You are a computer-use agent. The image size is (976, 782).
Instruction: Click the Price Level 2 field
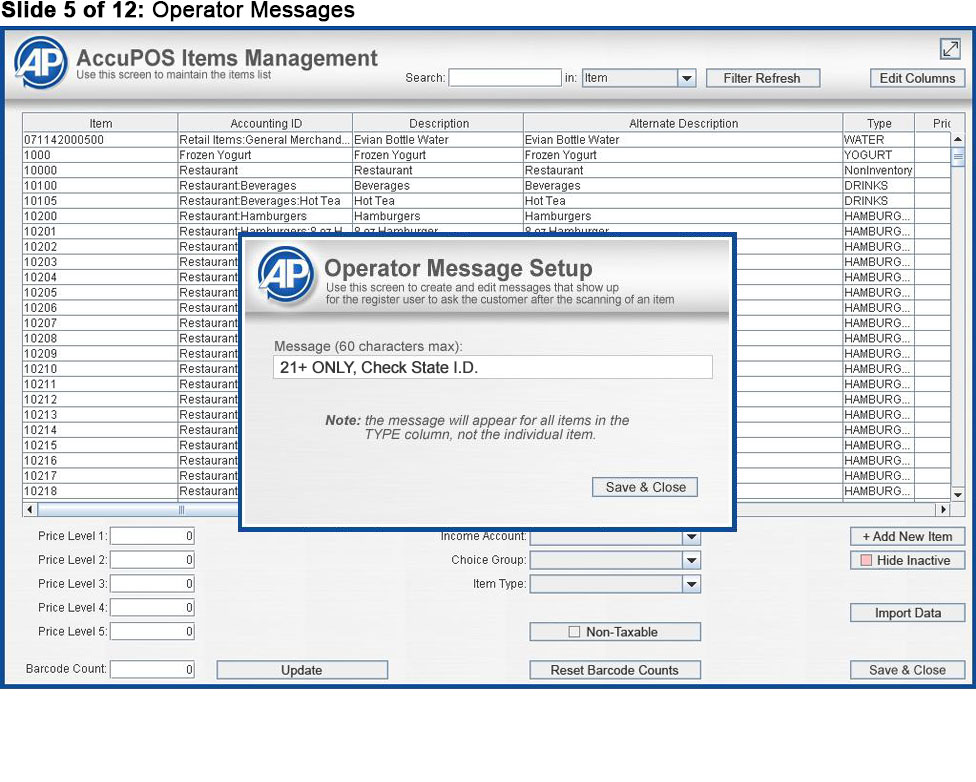(x=152, y=560)
